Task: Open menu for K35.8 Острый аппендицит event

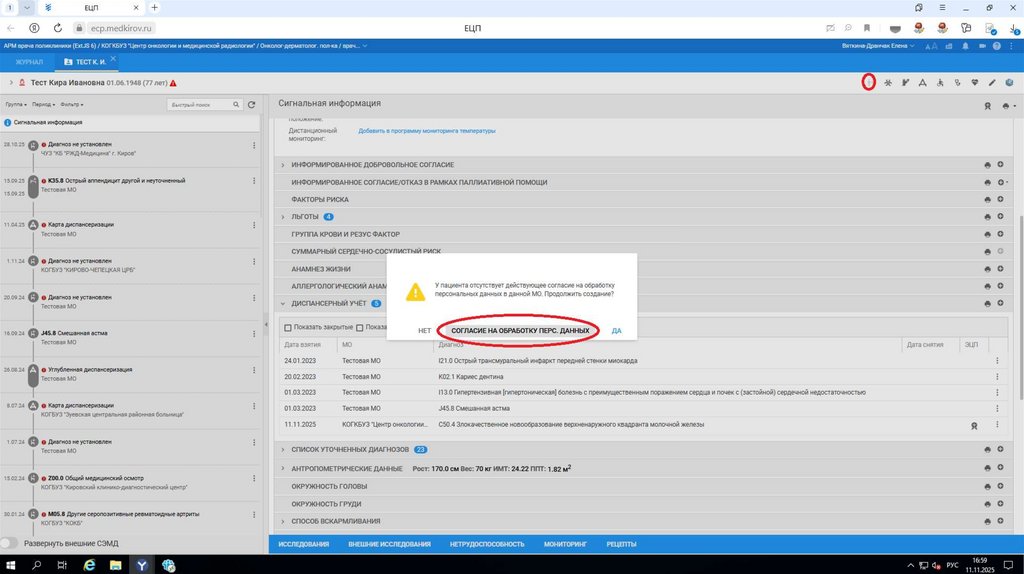Action: (254, 181)
